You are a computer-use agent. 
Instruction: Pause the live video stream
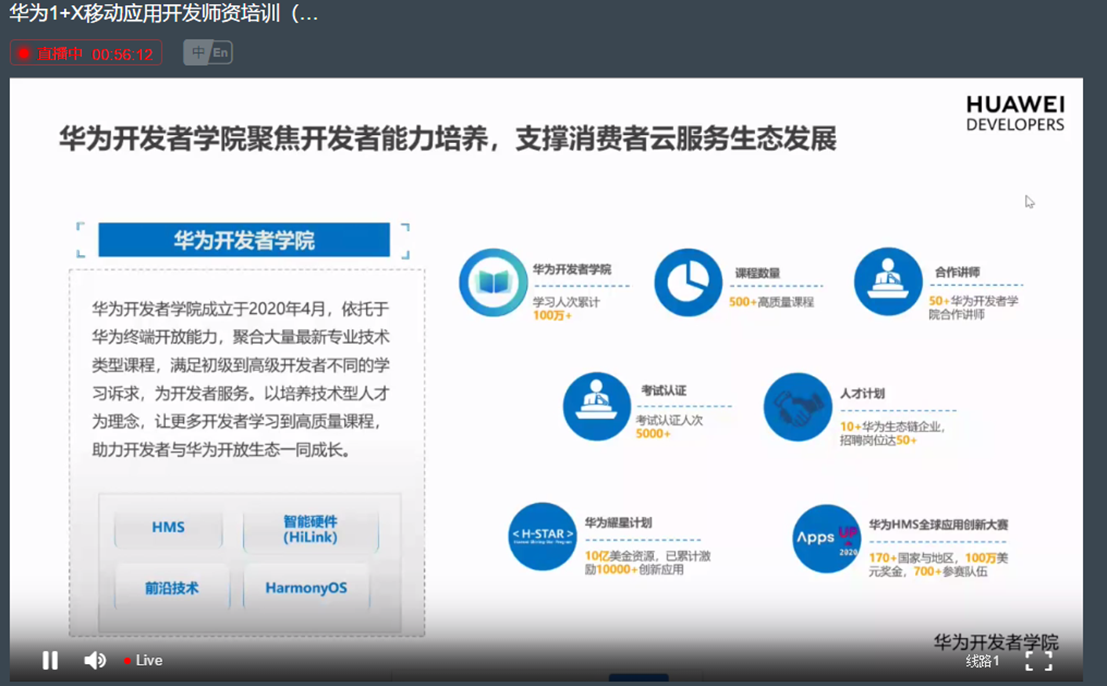point(50,660)
